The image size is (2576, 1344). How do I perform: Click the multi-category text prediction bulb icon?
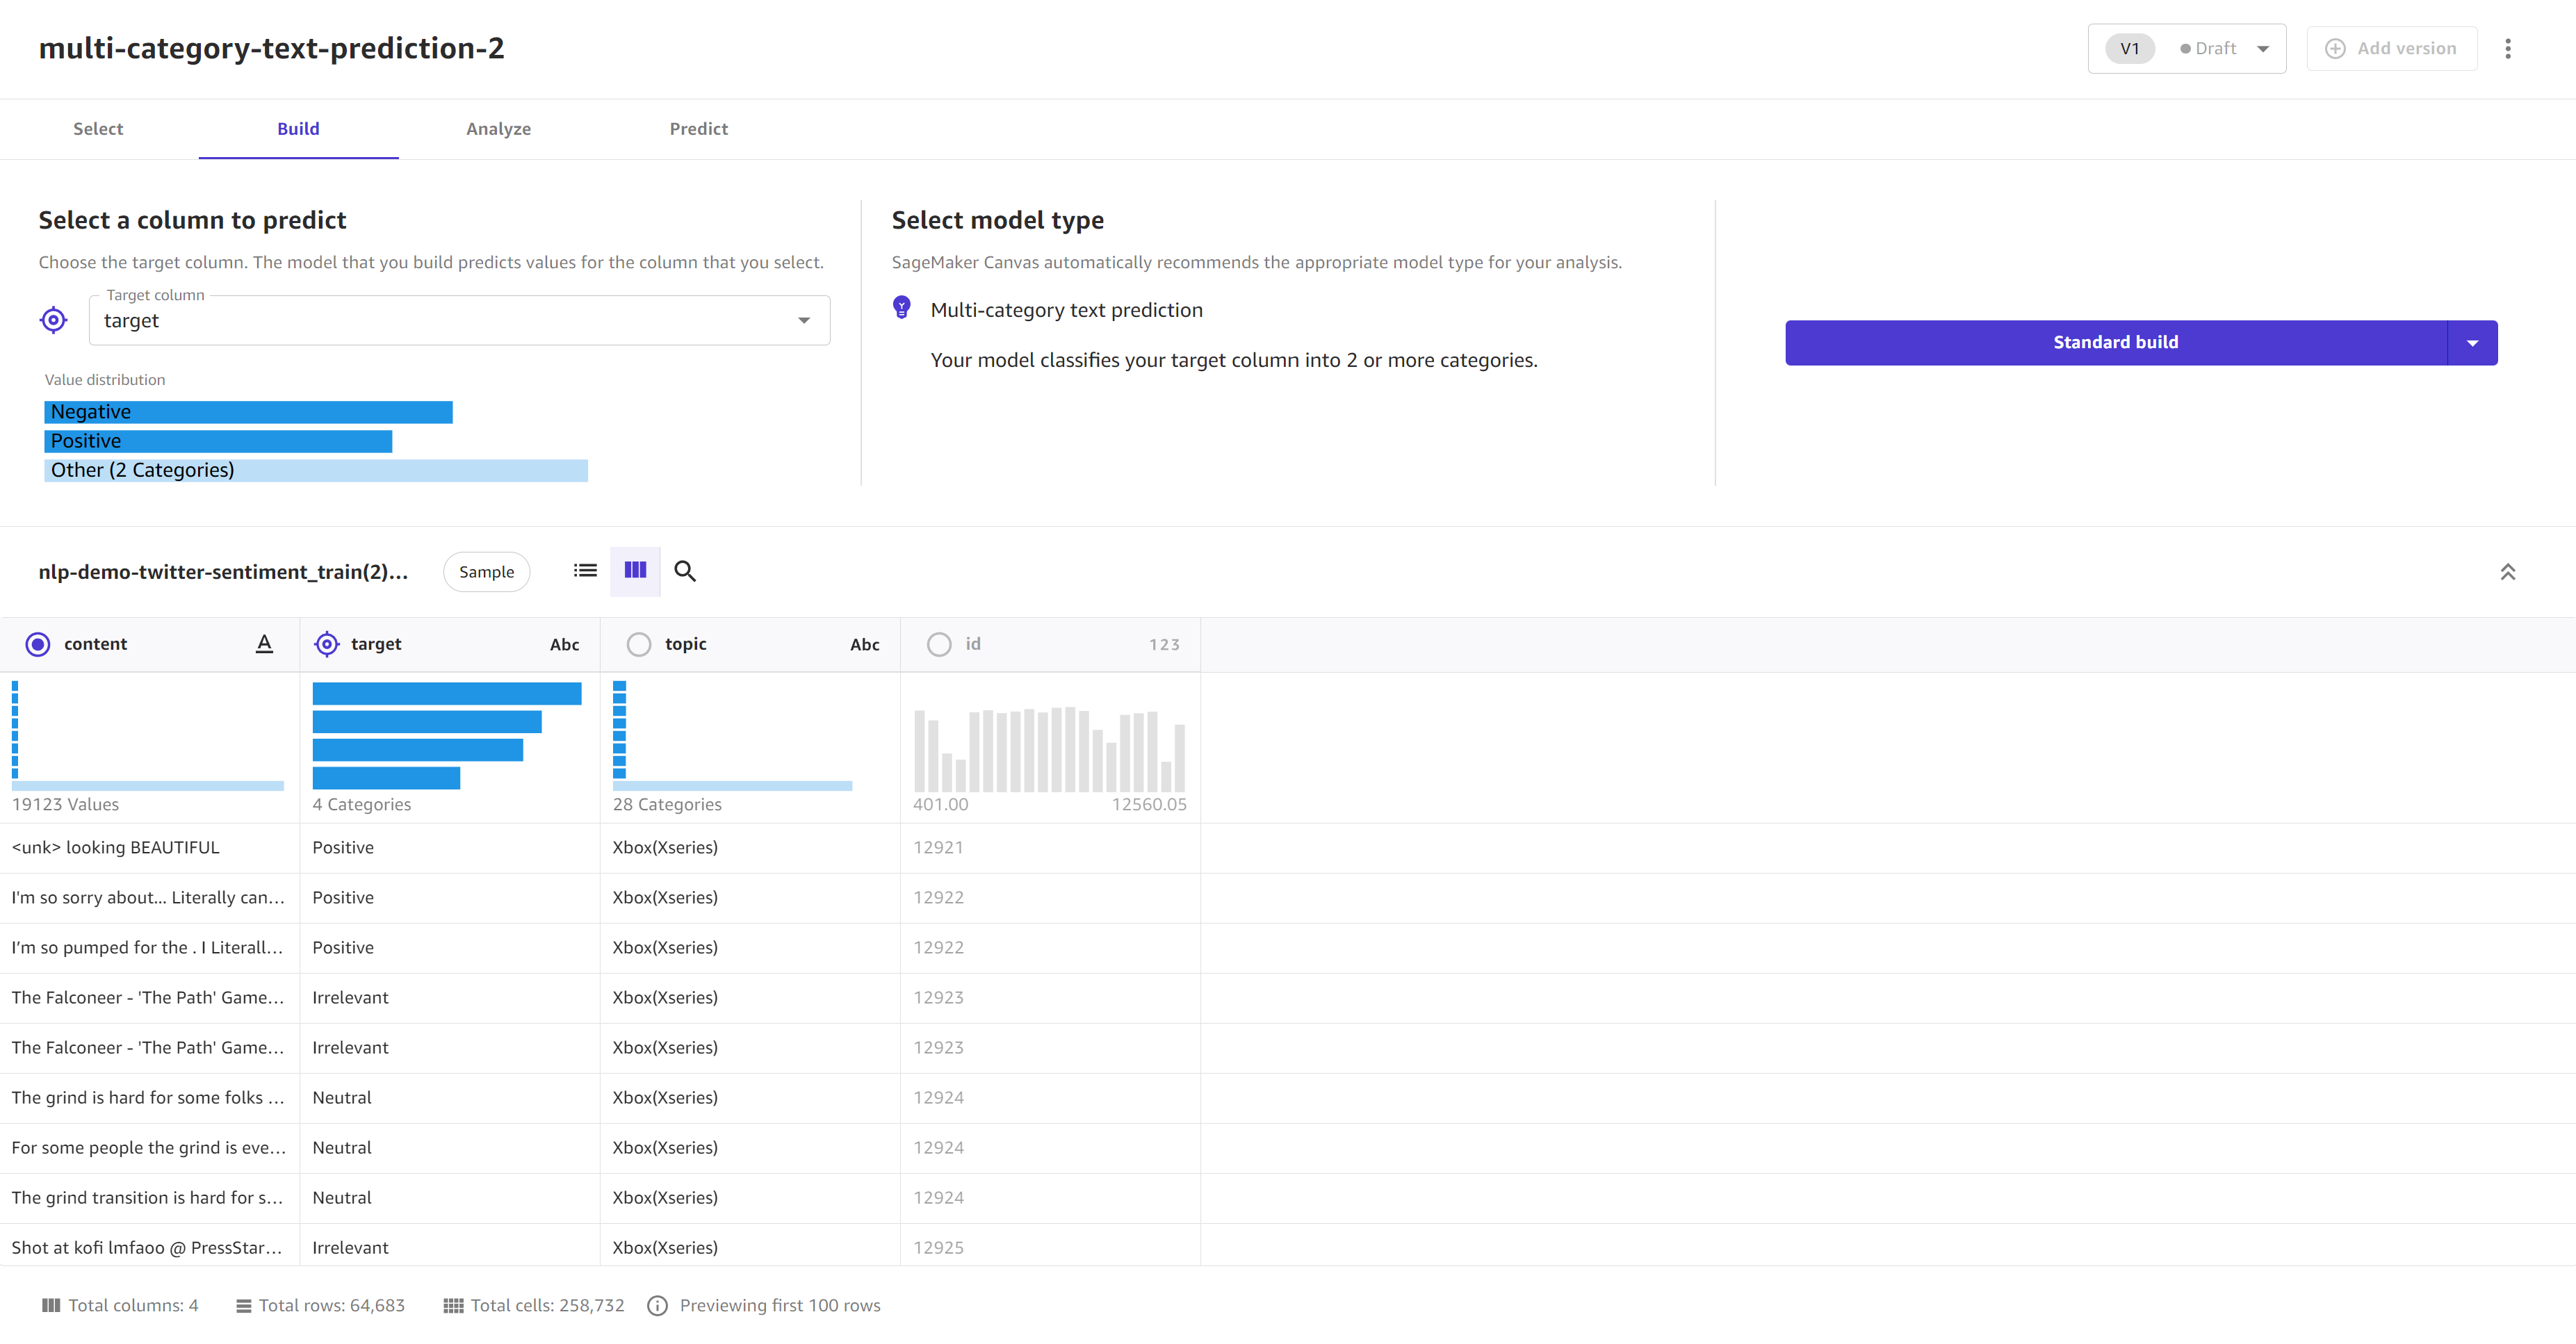pyautogui.click(x=903, y=309)
